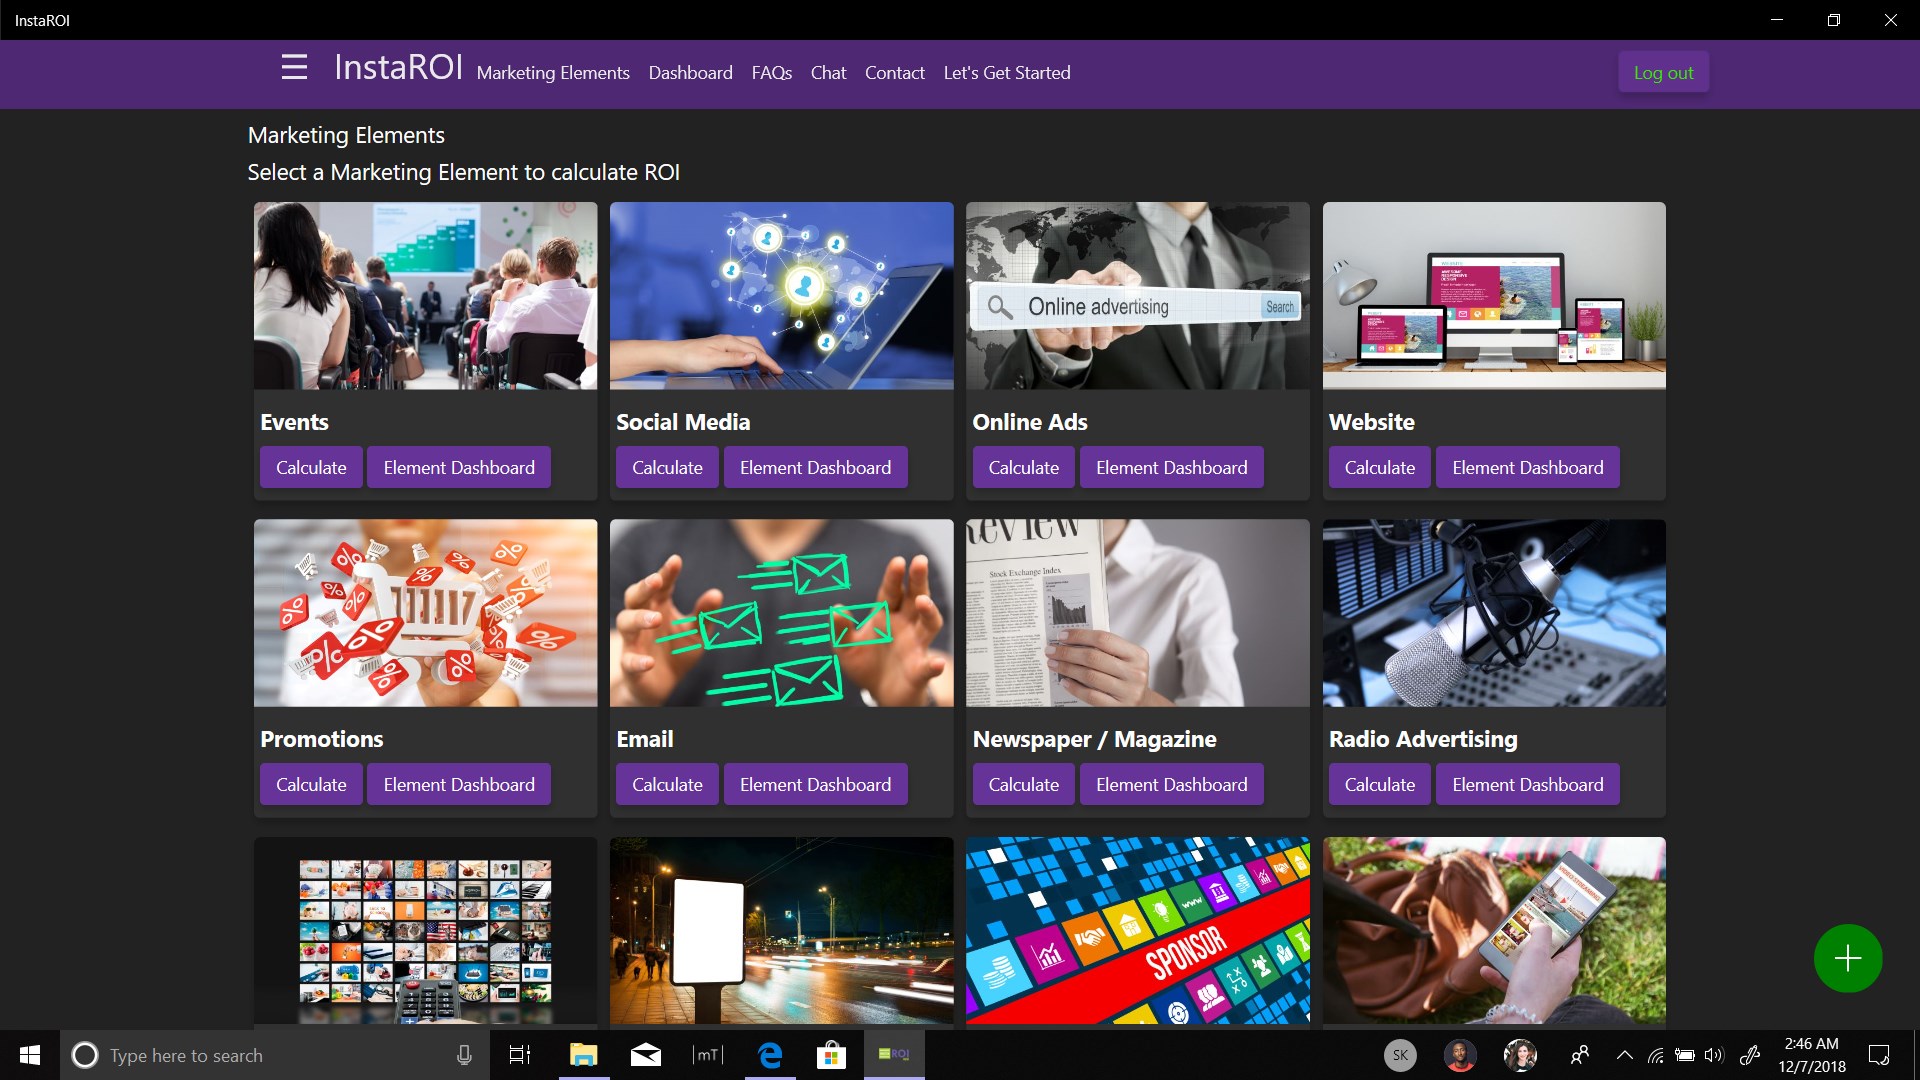This screenshot has height=1080, width=1920.
Task: Open Element Dashboard for Social Media
Action: tap(815, 467)
